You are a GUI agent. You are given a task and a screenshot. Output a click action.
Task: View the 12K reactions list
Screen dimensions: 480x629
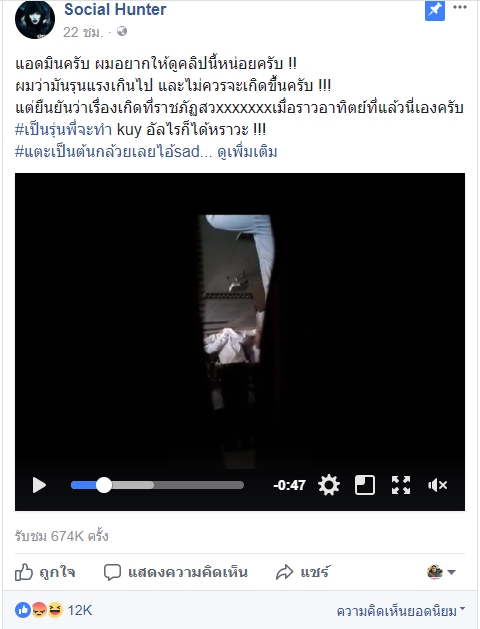pos(53,611)
